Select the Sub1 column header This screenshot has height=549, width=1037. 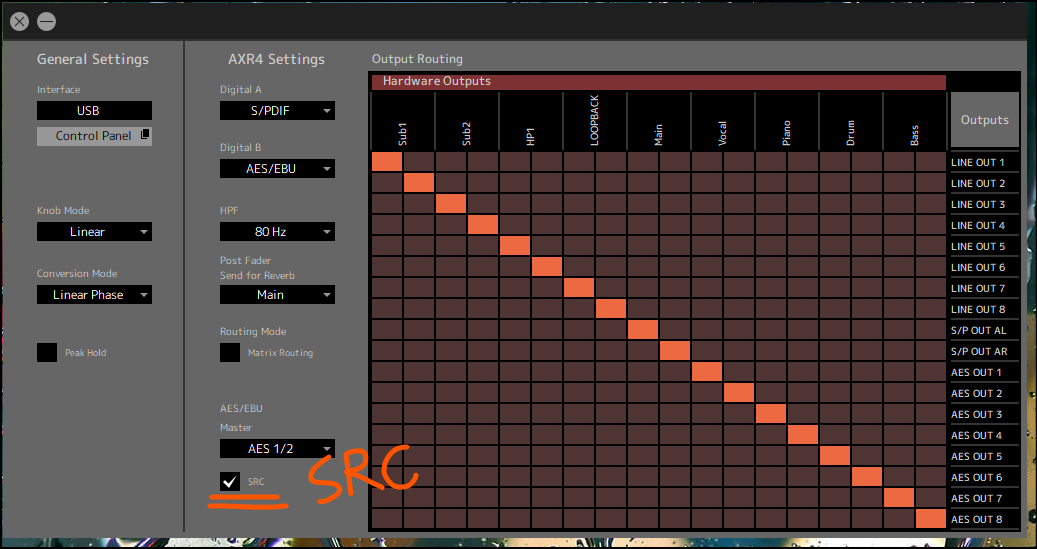pyautogui.click(x=403, y=122)
